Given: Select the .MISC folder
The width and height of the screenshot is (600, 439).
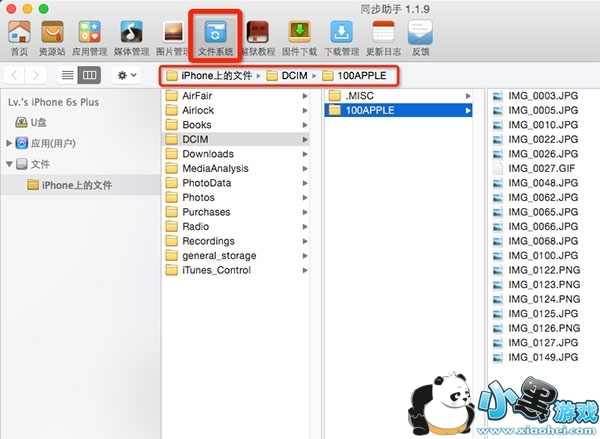Looking at the screenshot, I should click(x=398, y=96).
